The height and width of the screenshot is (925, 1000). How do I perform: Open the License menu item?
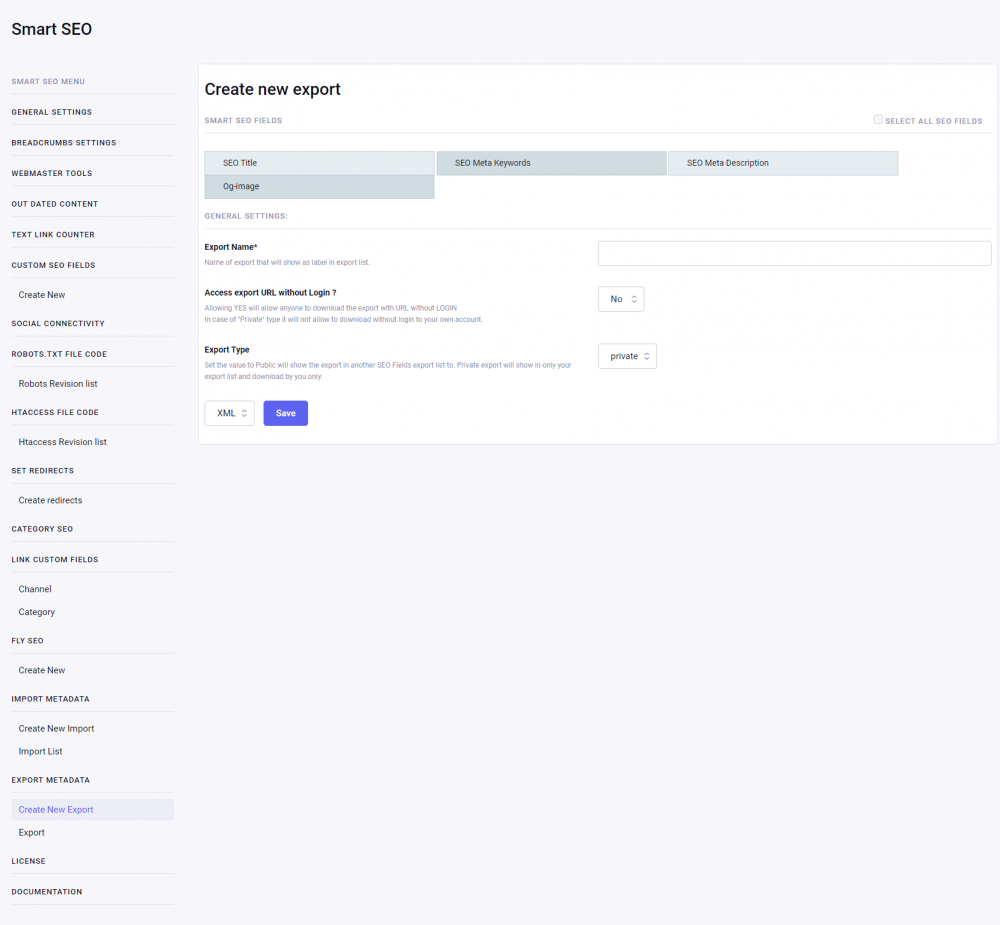tap(28, 861)
